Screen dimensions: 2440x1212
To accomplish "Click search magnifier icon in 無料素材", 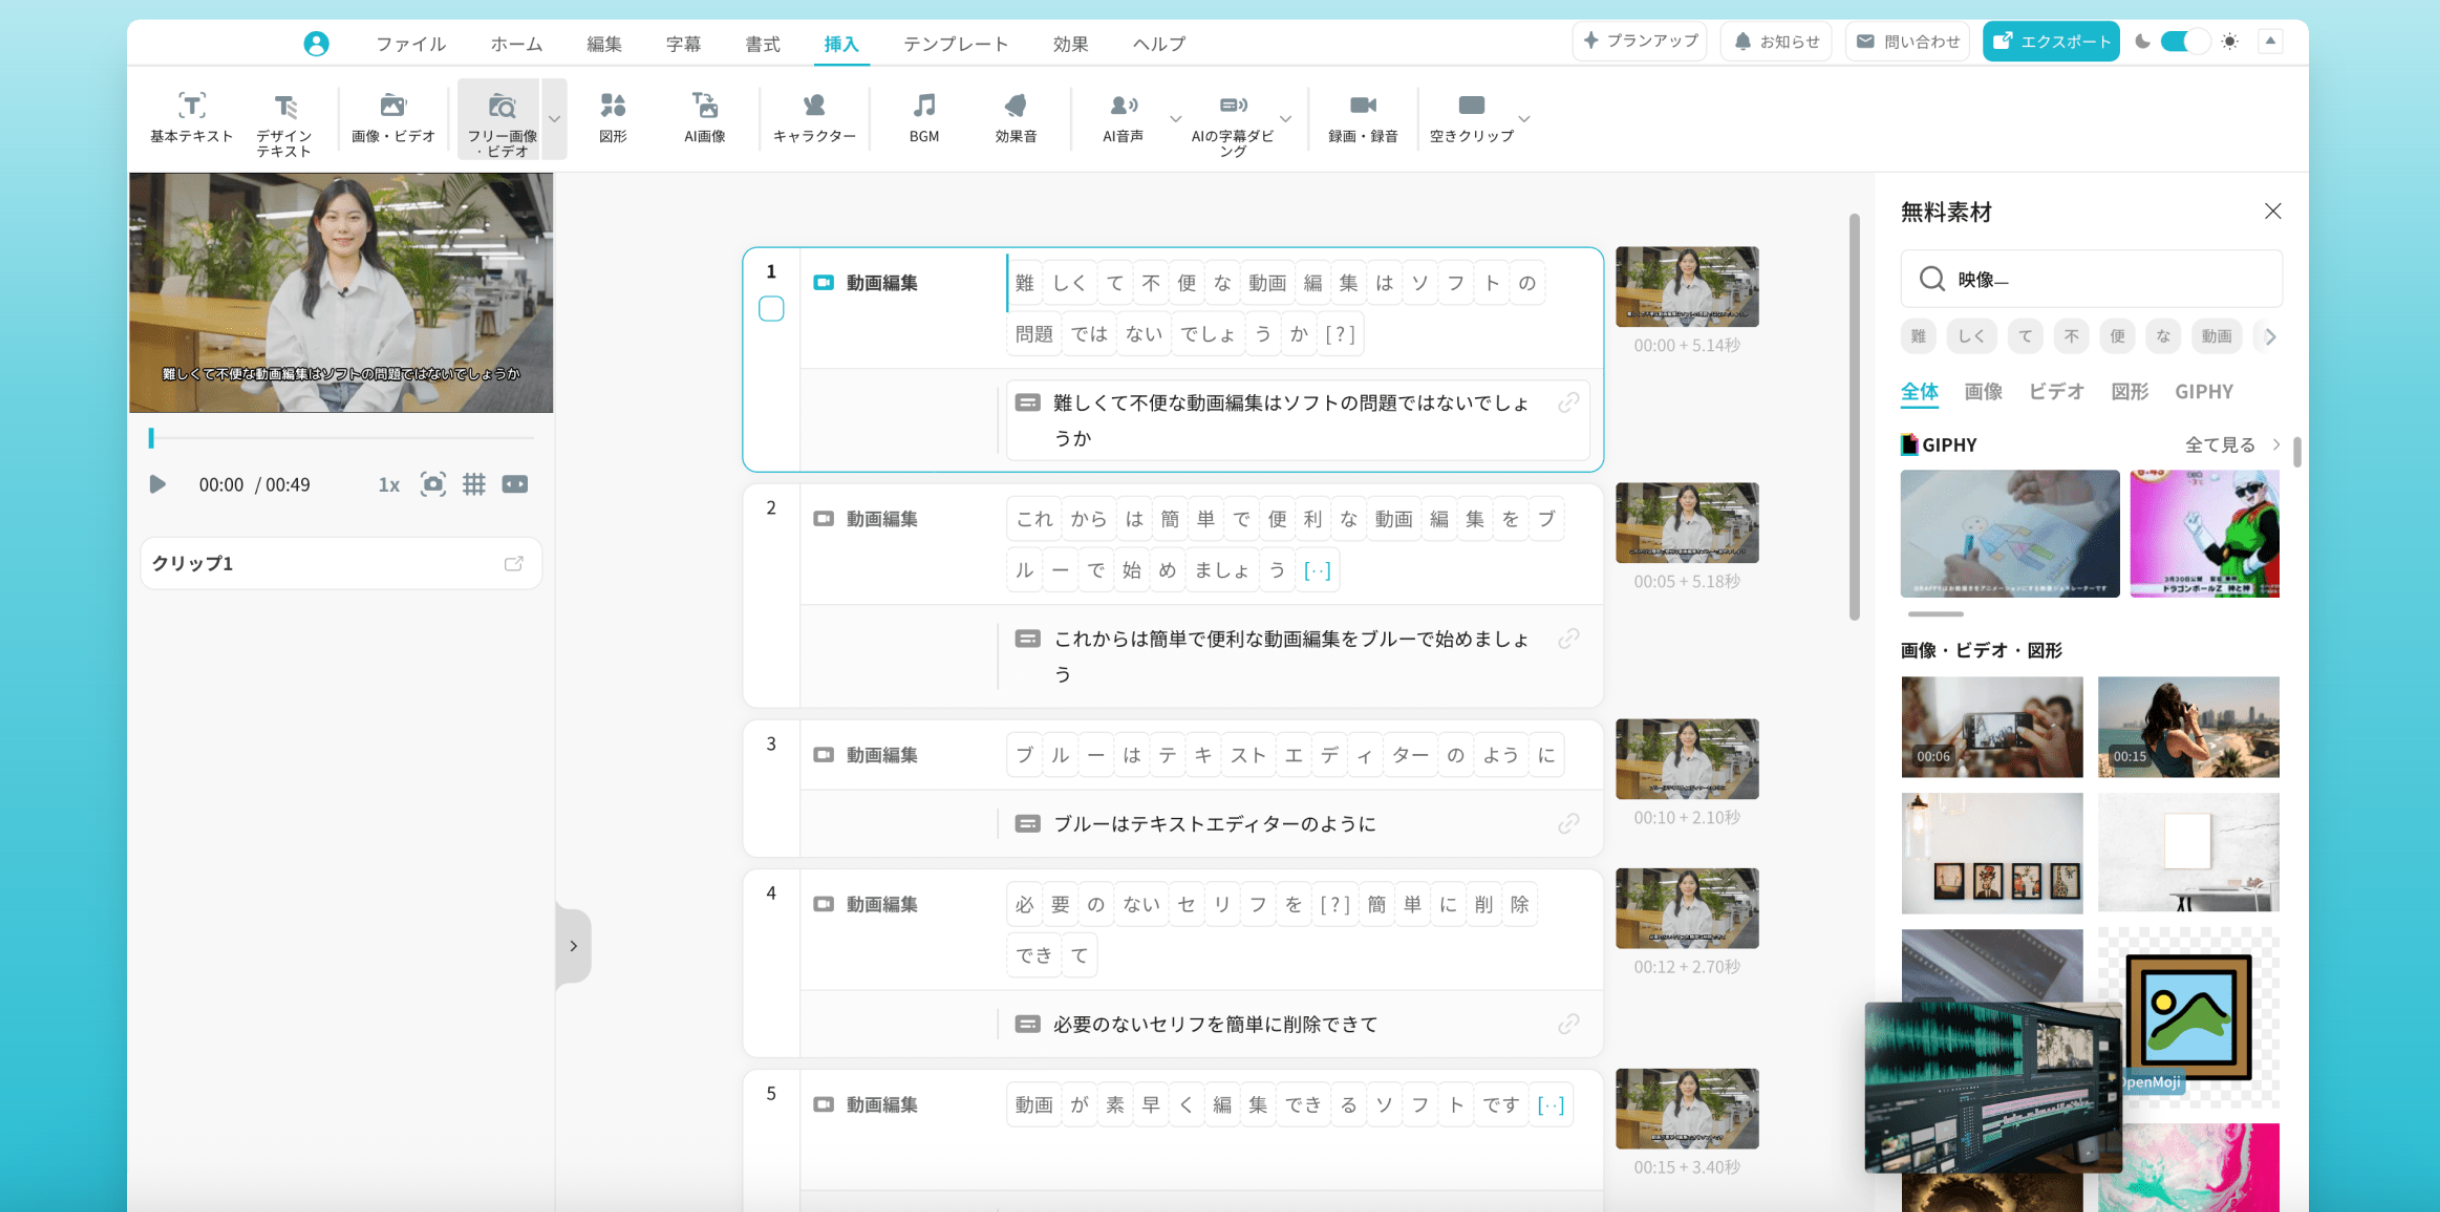I will click(x=1932, y=278).
